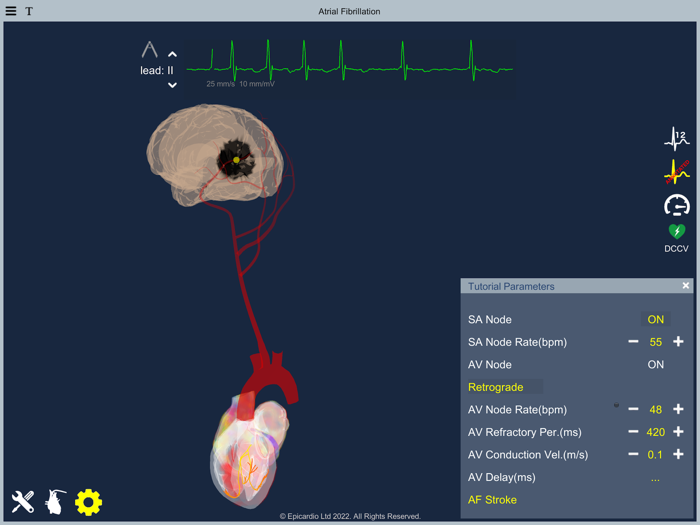Click the white heart model icon
The image size is (700, 525).
55,502
